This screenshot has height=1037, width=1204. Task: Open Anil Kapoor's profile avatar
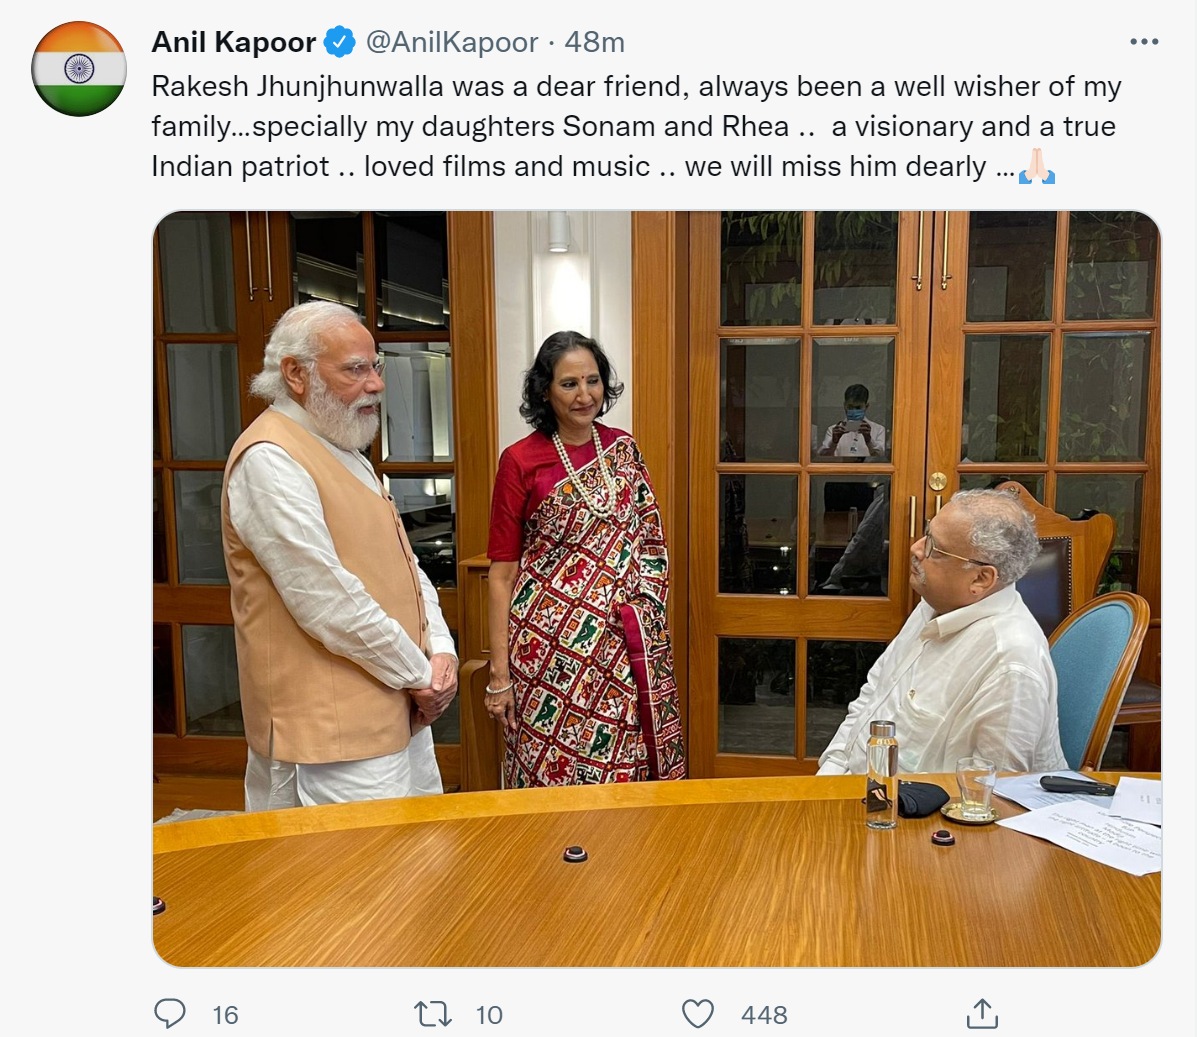[79, 69]
